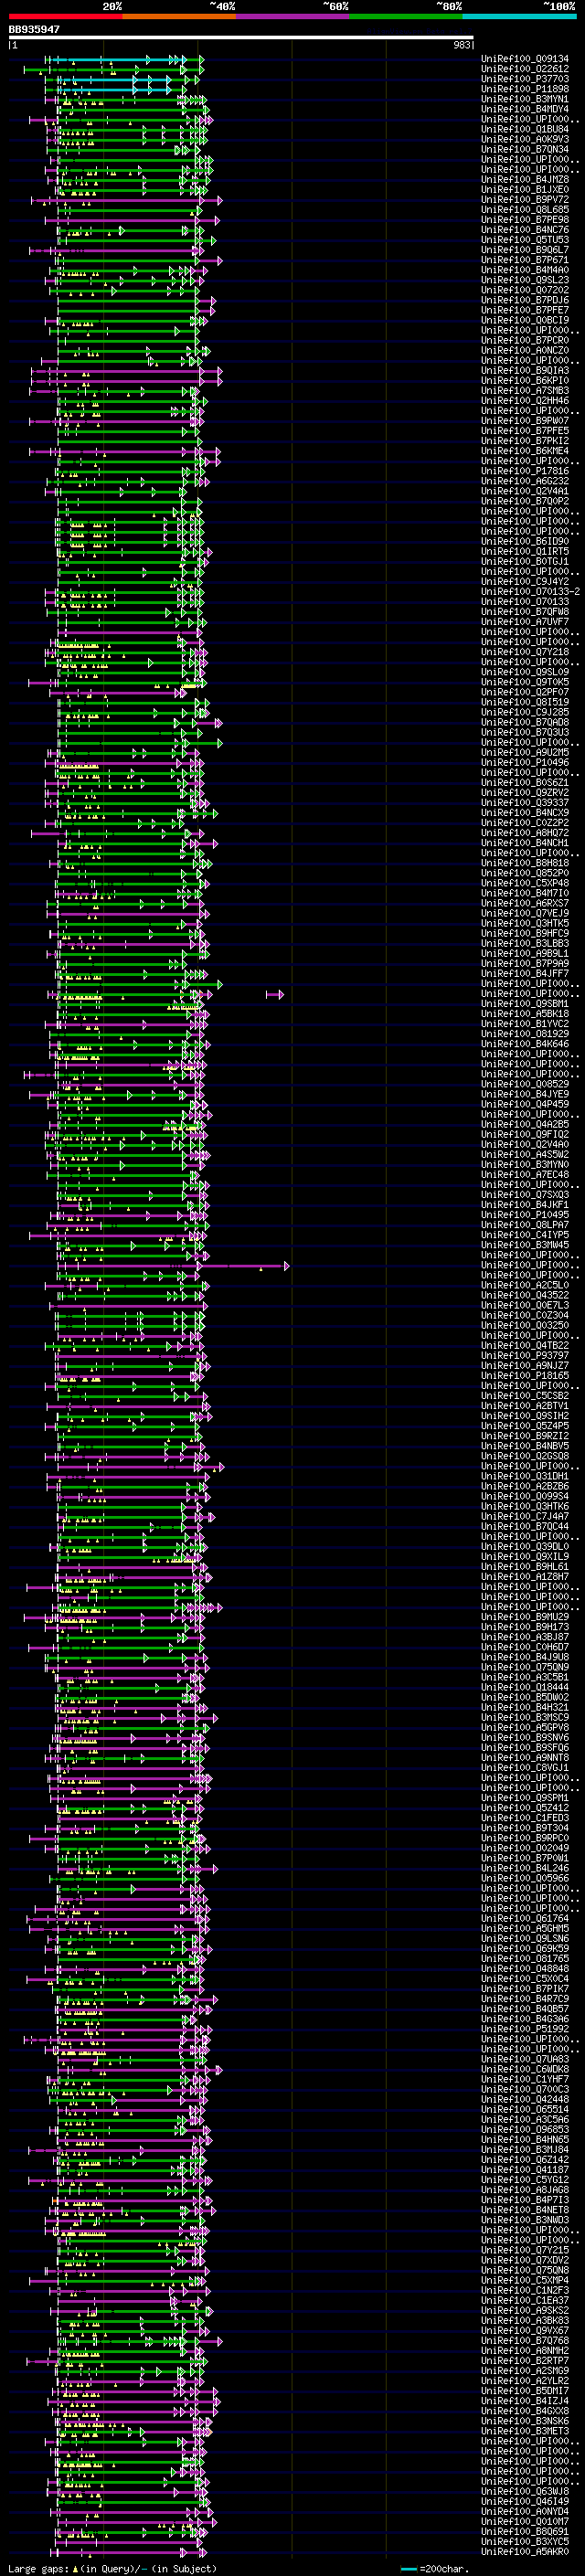Open hit UniRef100_B3MYN1
585x2576 pixels.
pos(525,99)
